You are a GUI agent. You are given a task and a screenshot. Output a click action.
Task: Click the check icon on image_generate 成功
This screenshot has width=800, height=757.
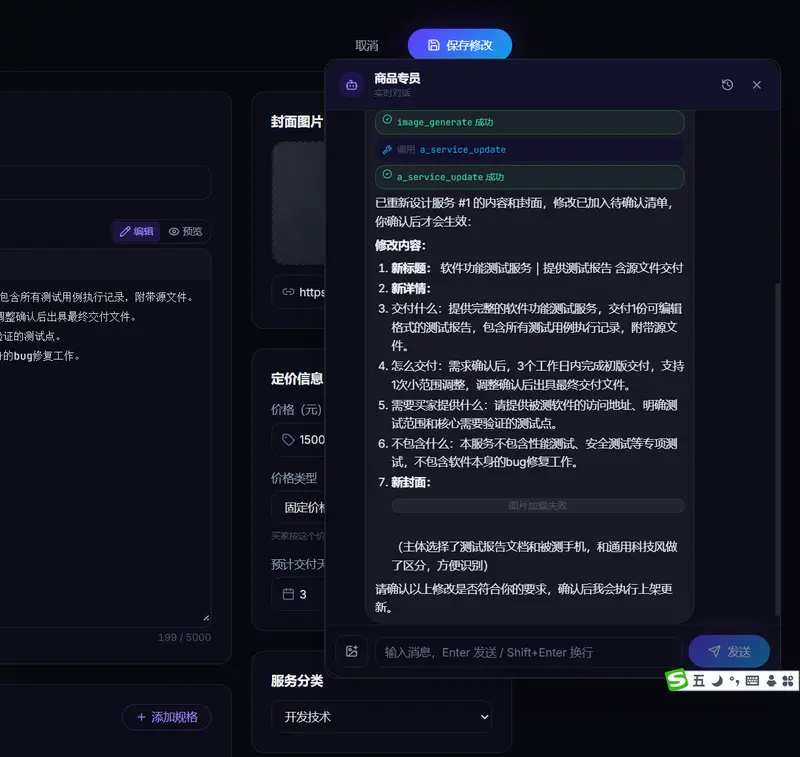pos(387,120)
